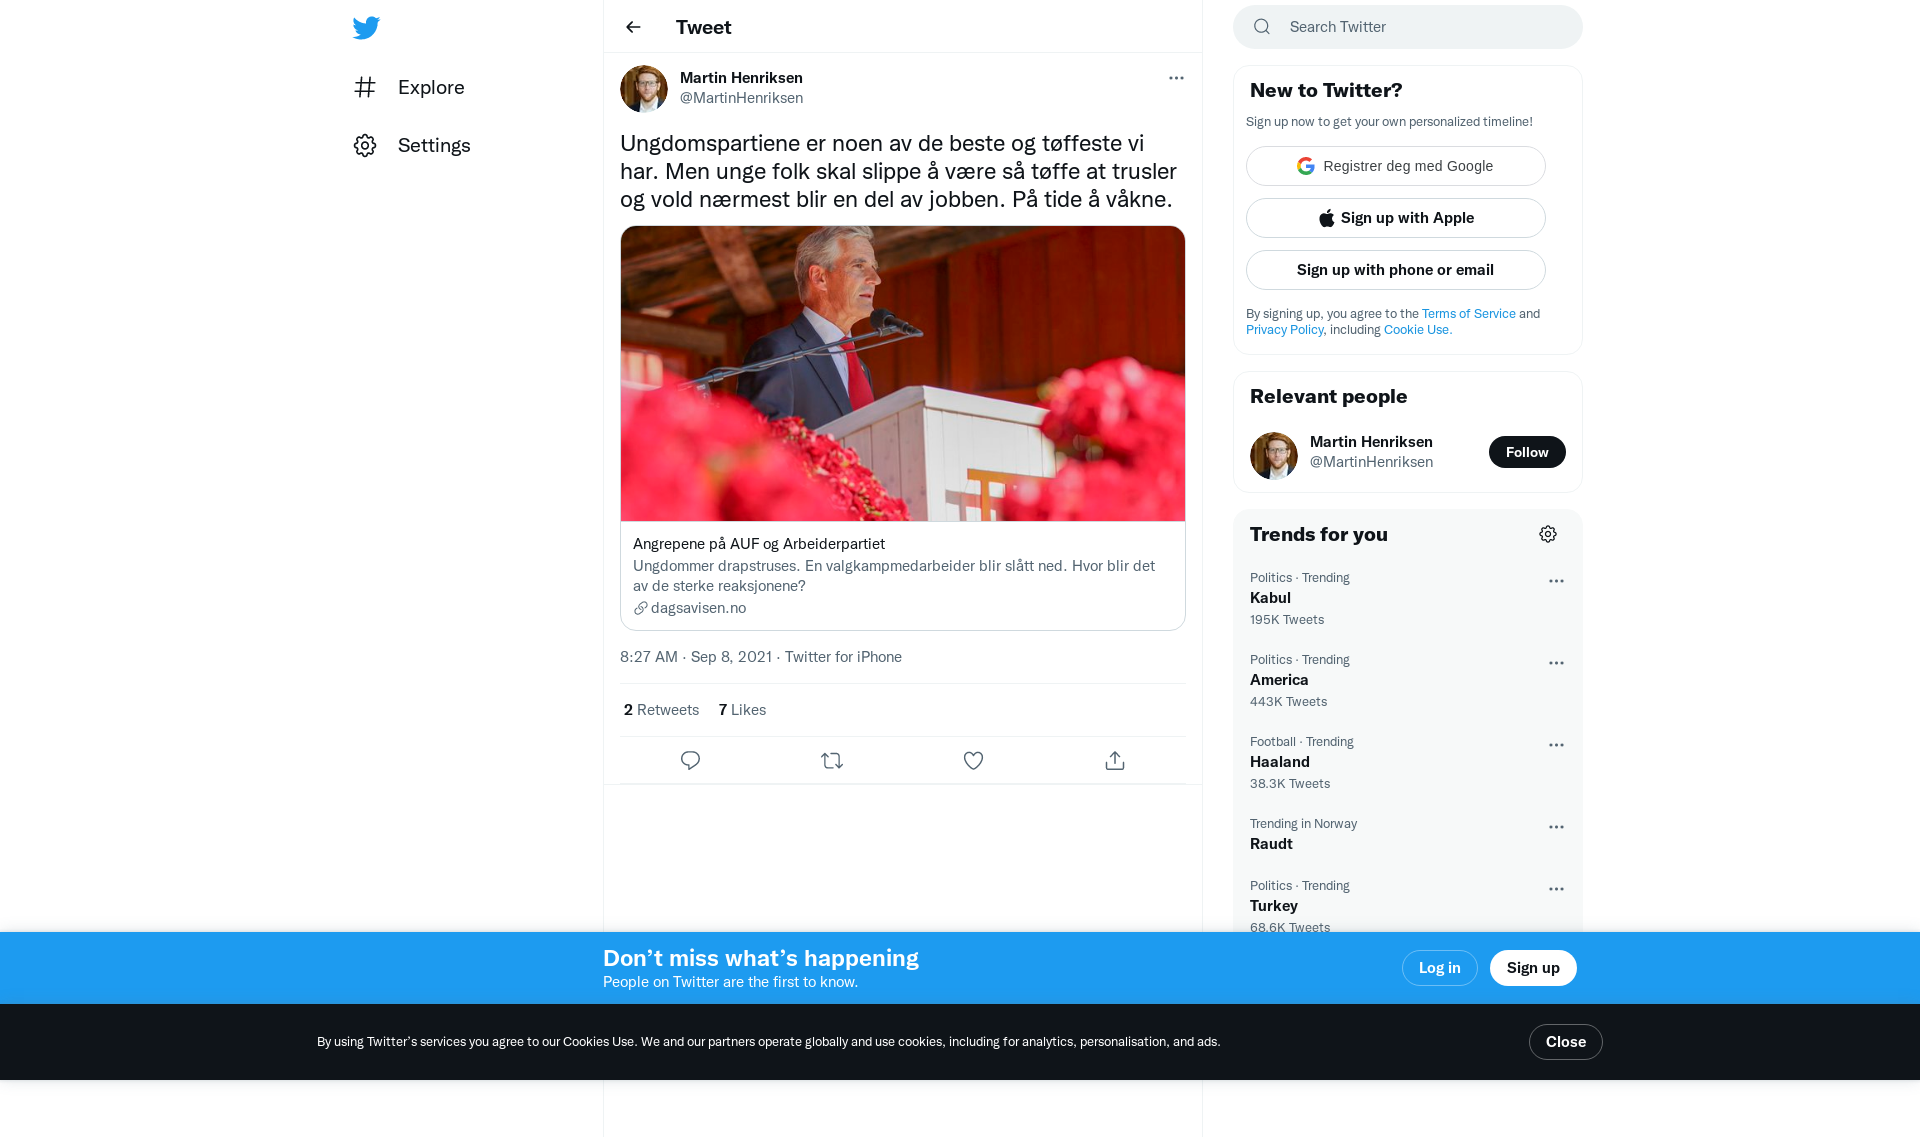Go back using the arrow icon
Screen dimensions: 1920x1137
tap(633, 27)
